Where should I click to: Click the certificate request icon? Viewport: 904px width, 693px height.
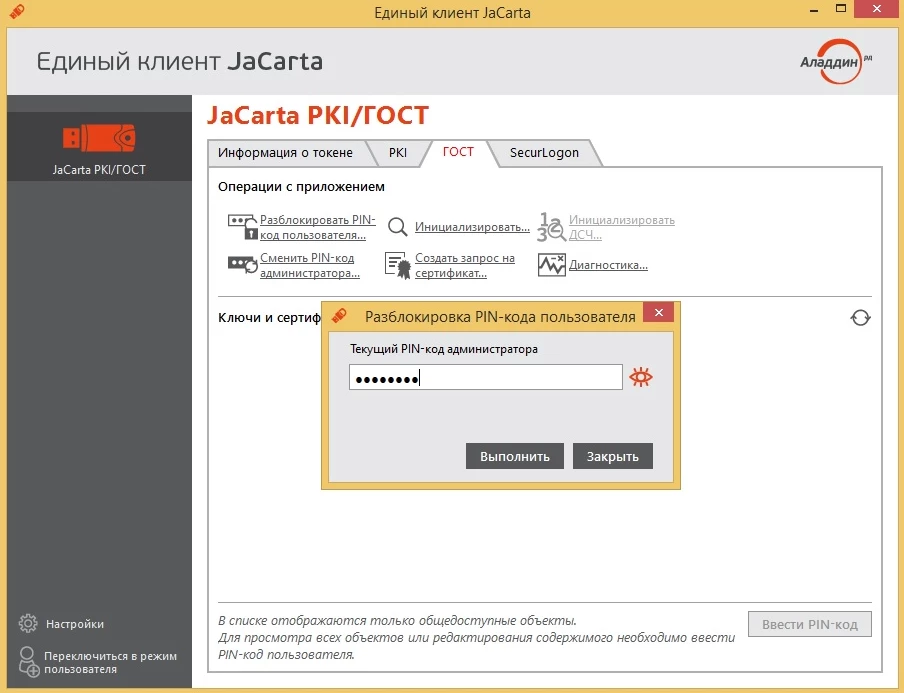pyautogui.click(x=397, y=265)
